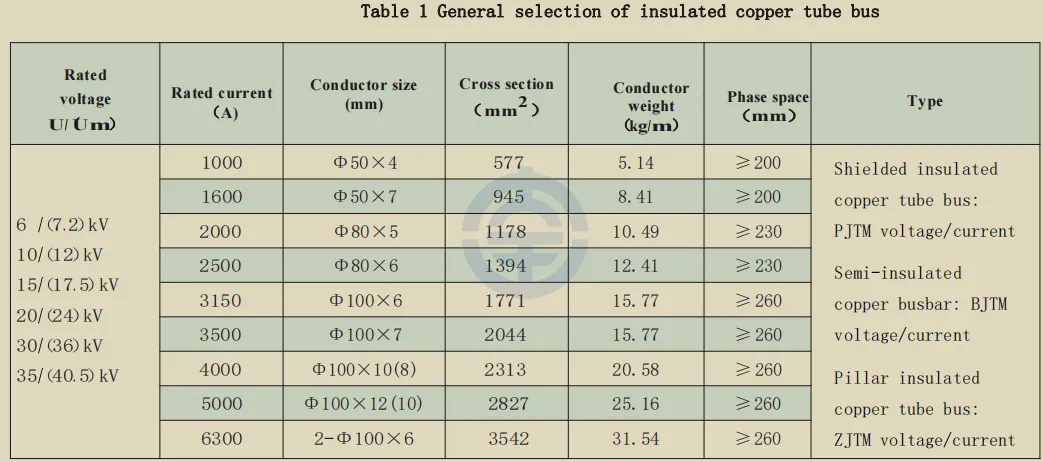The image size is (1043, 462).
Task: Select the 'Type' column header
Action: (924, 101)
